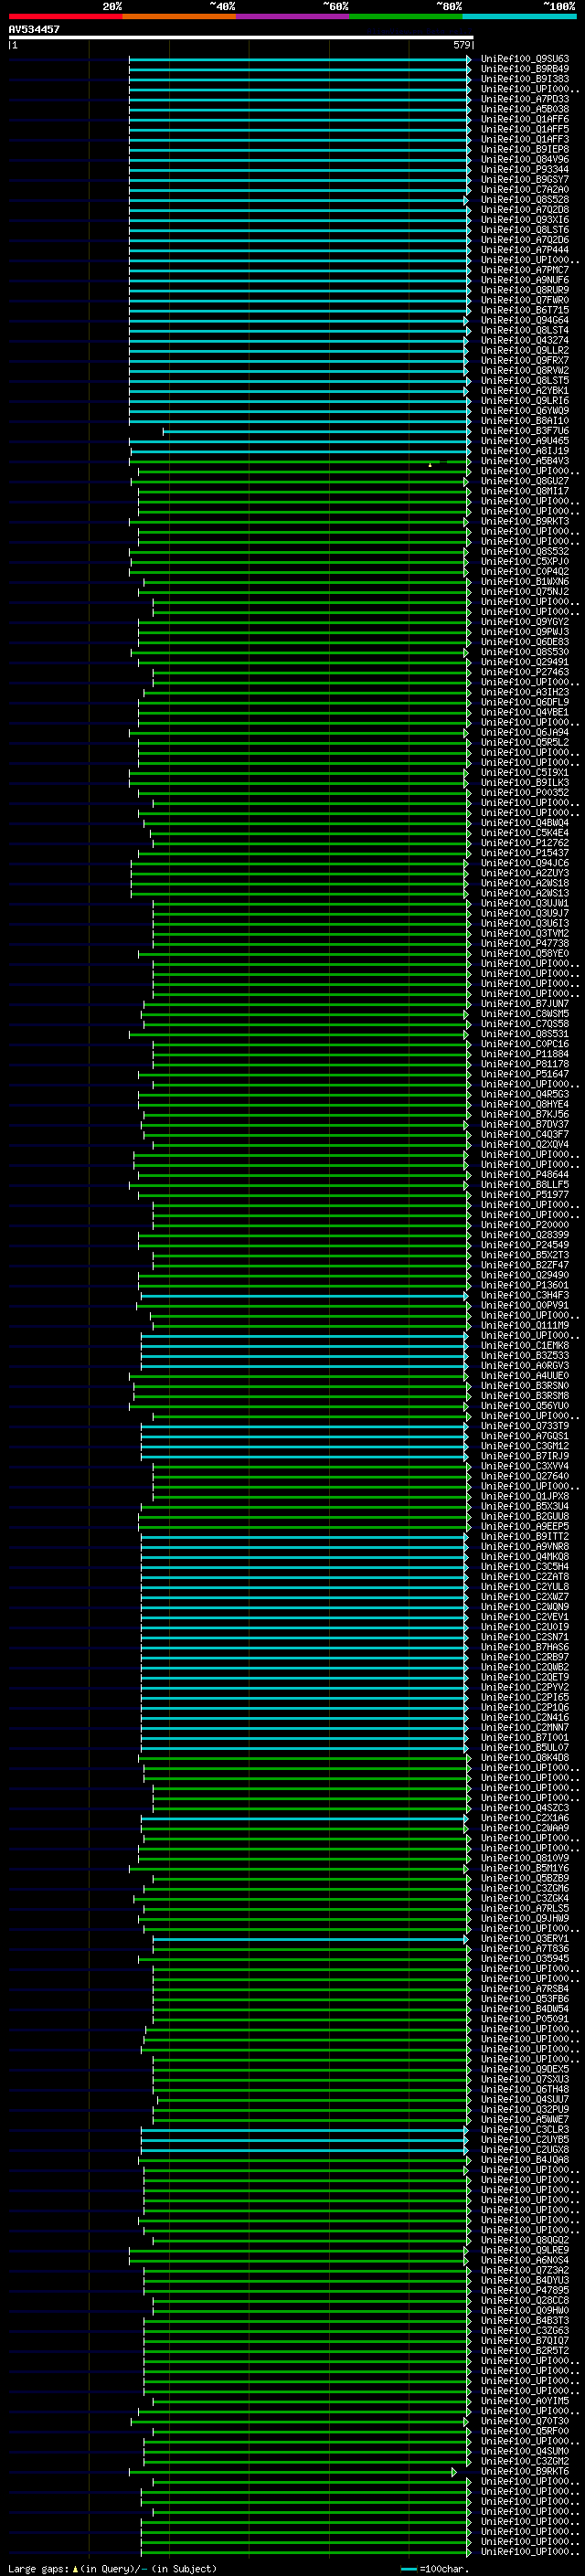Select hit label UniRef100_A5B4Y3
This screenshot has height=2576, width=585.
click(525, 461)
